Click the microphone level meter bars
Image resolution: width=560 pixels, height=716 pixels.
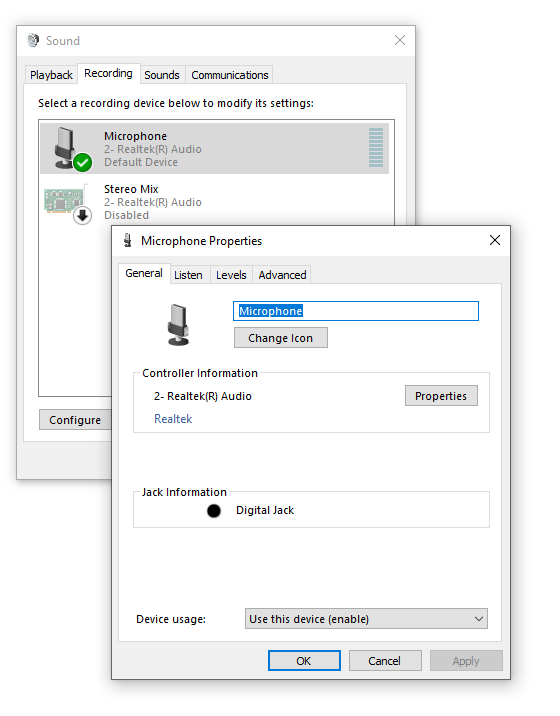pos(376,147)
